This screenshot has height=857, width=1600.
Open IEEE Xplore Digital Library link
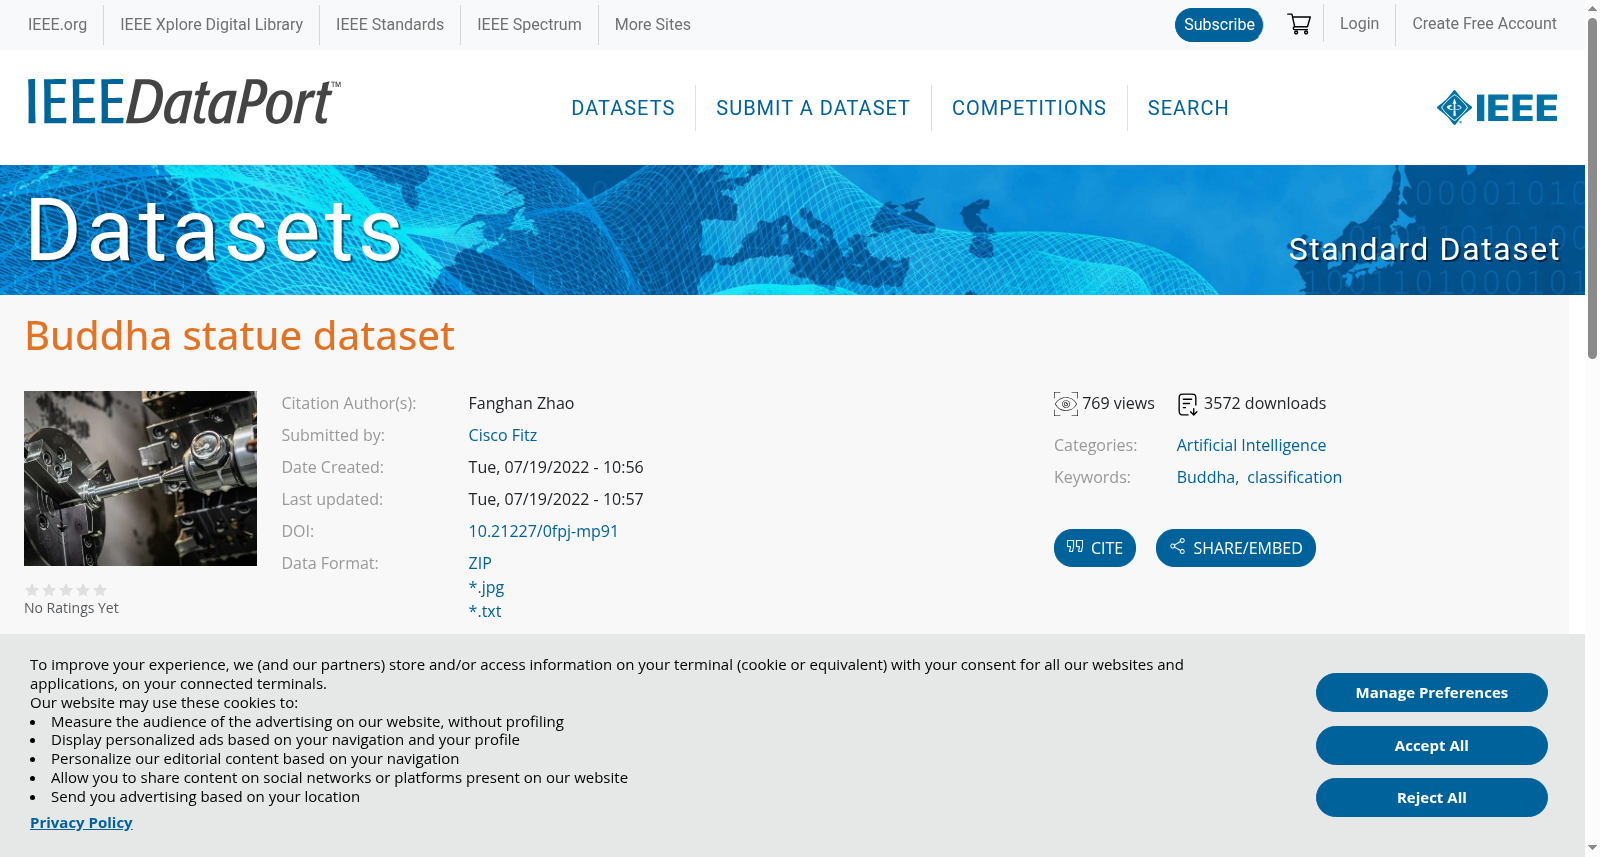pos(211,24)
